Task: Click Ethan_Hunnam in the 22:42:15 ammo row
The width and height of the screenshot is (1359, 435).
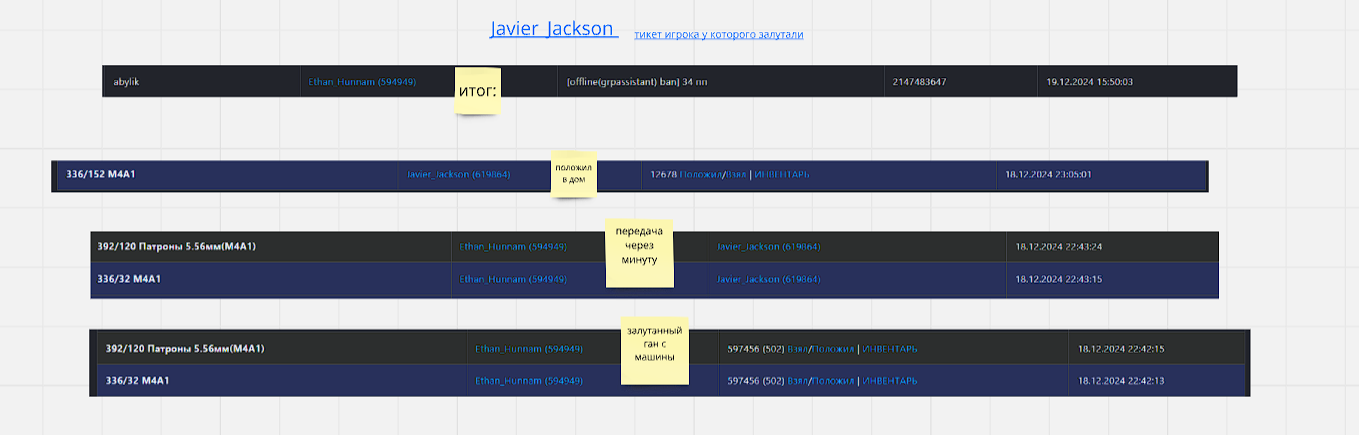Action: coord(529,349)
